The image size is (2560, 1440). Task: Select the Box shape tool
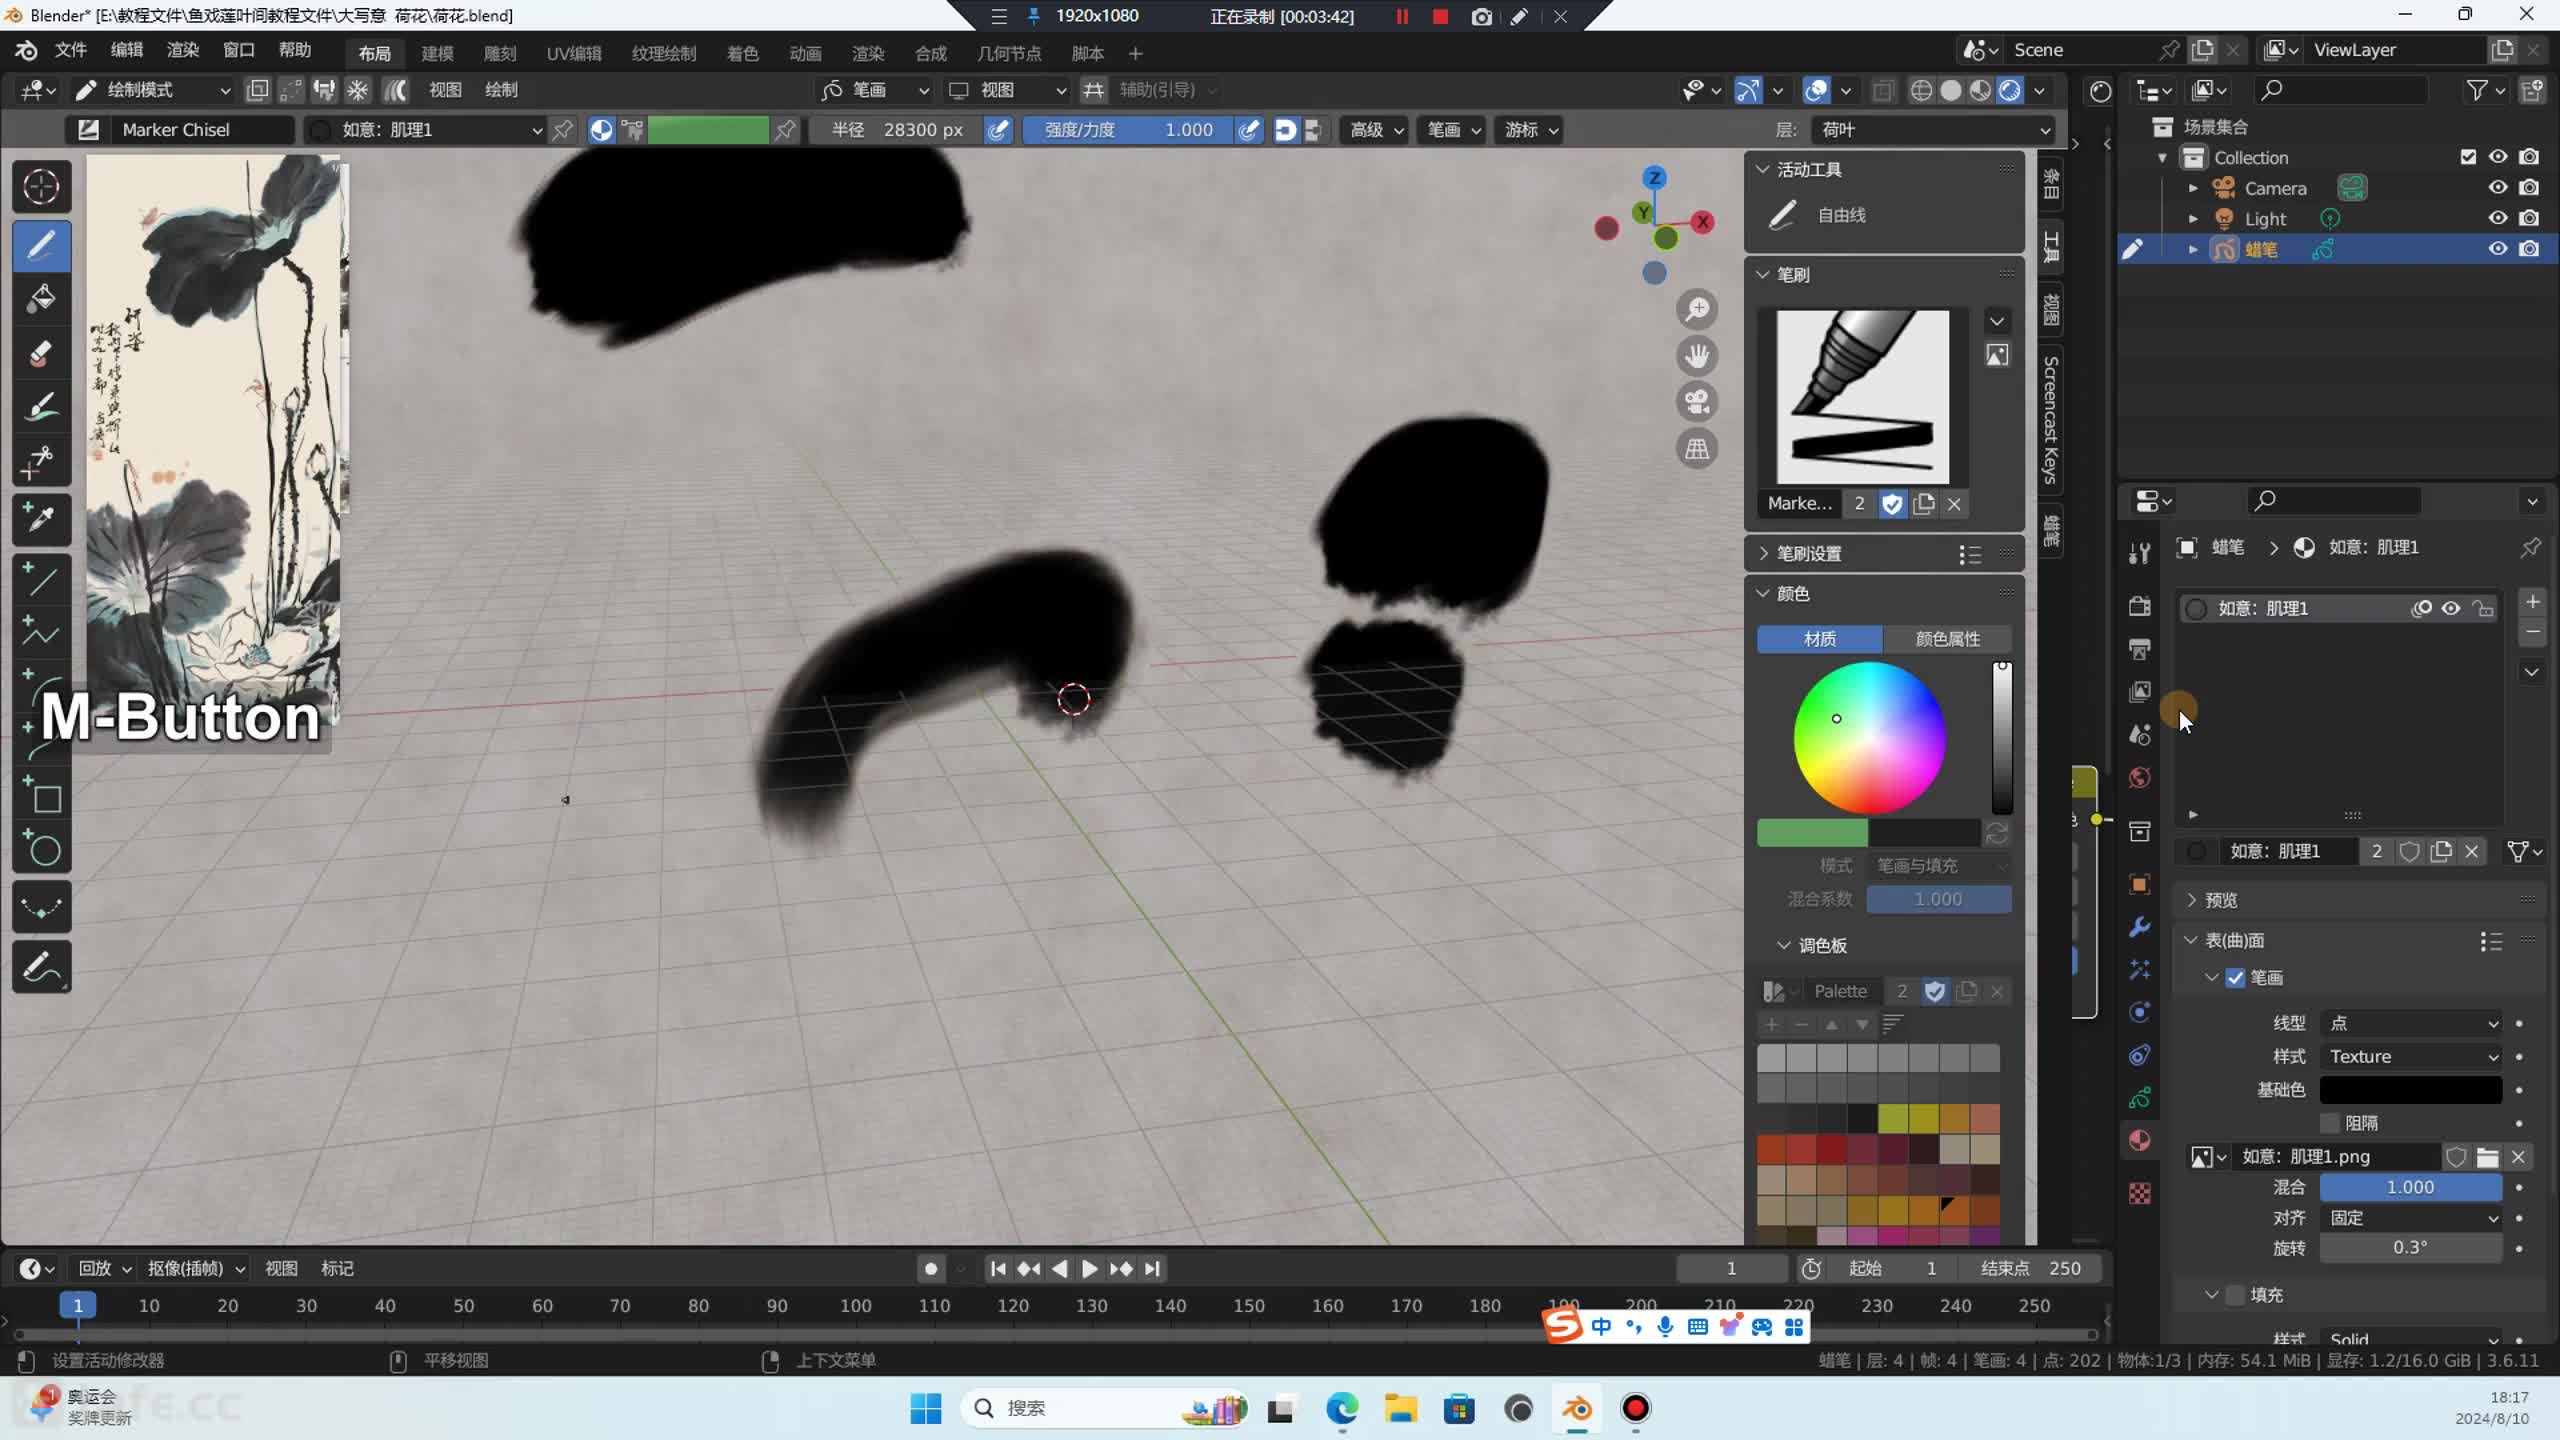(41, 797)
